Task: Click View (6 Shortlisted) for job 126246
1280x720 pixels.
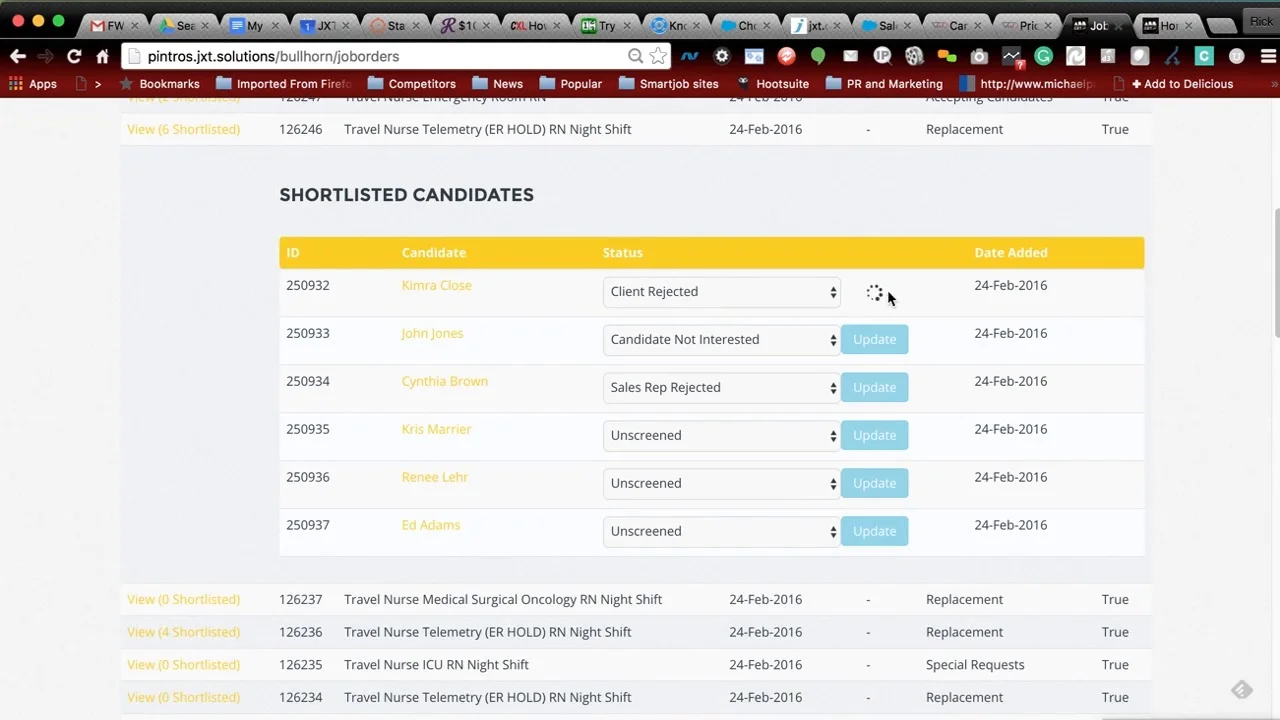Action: (183, 130)
